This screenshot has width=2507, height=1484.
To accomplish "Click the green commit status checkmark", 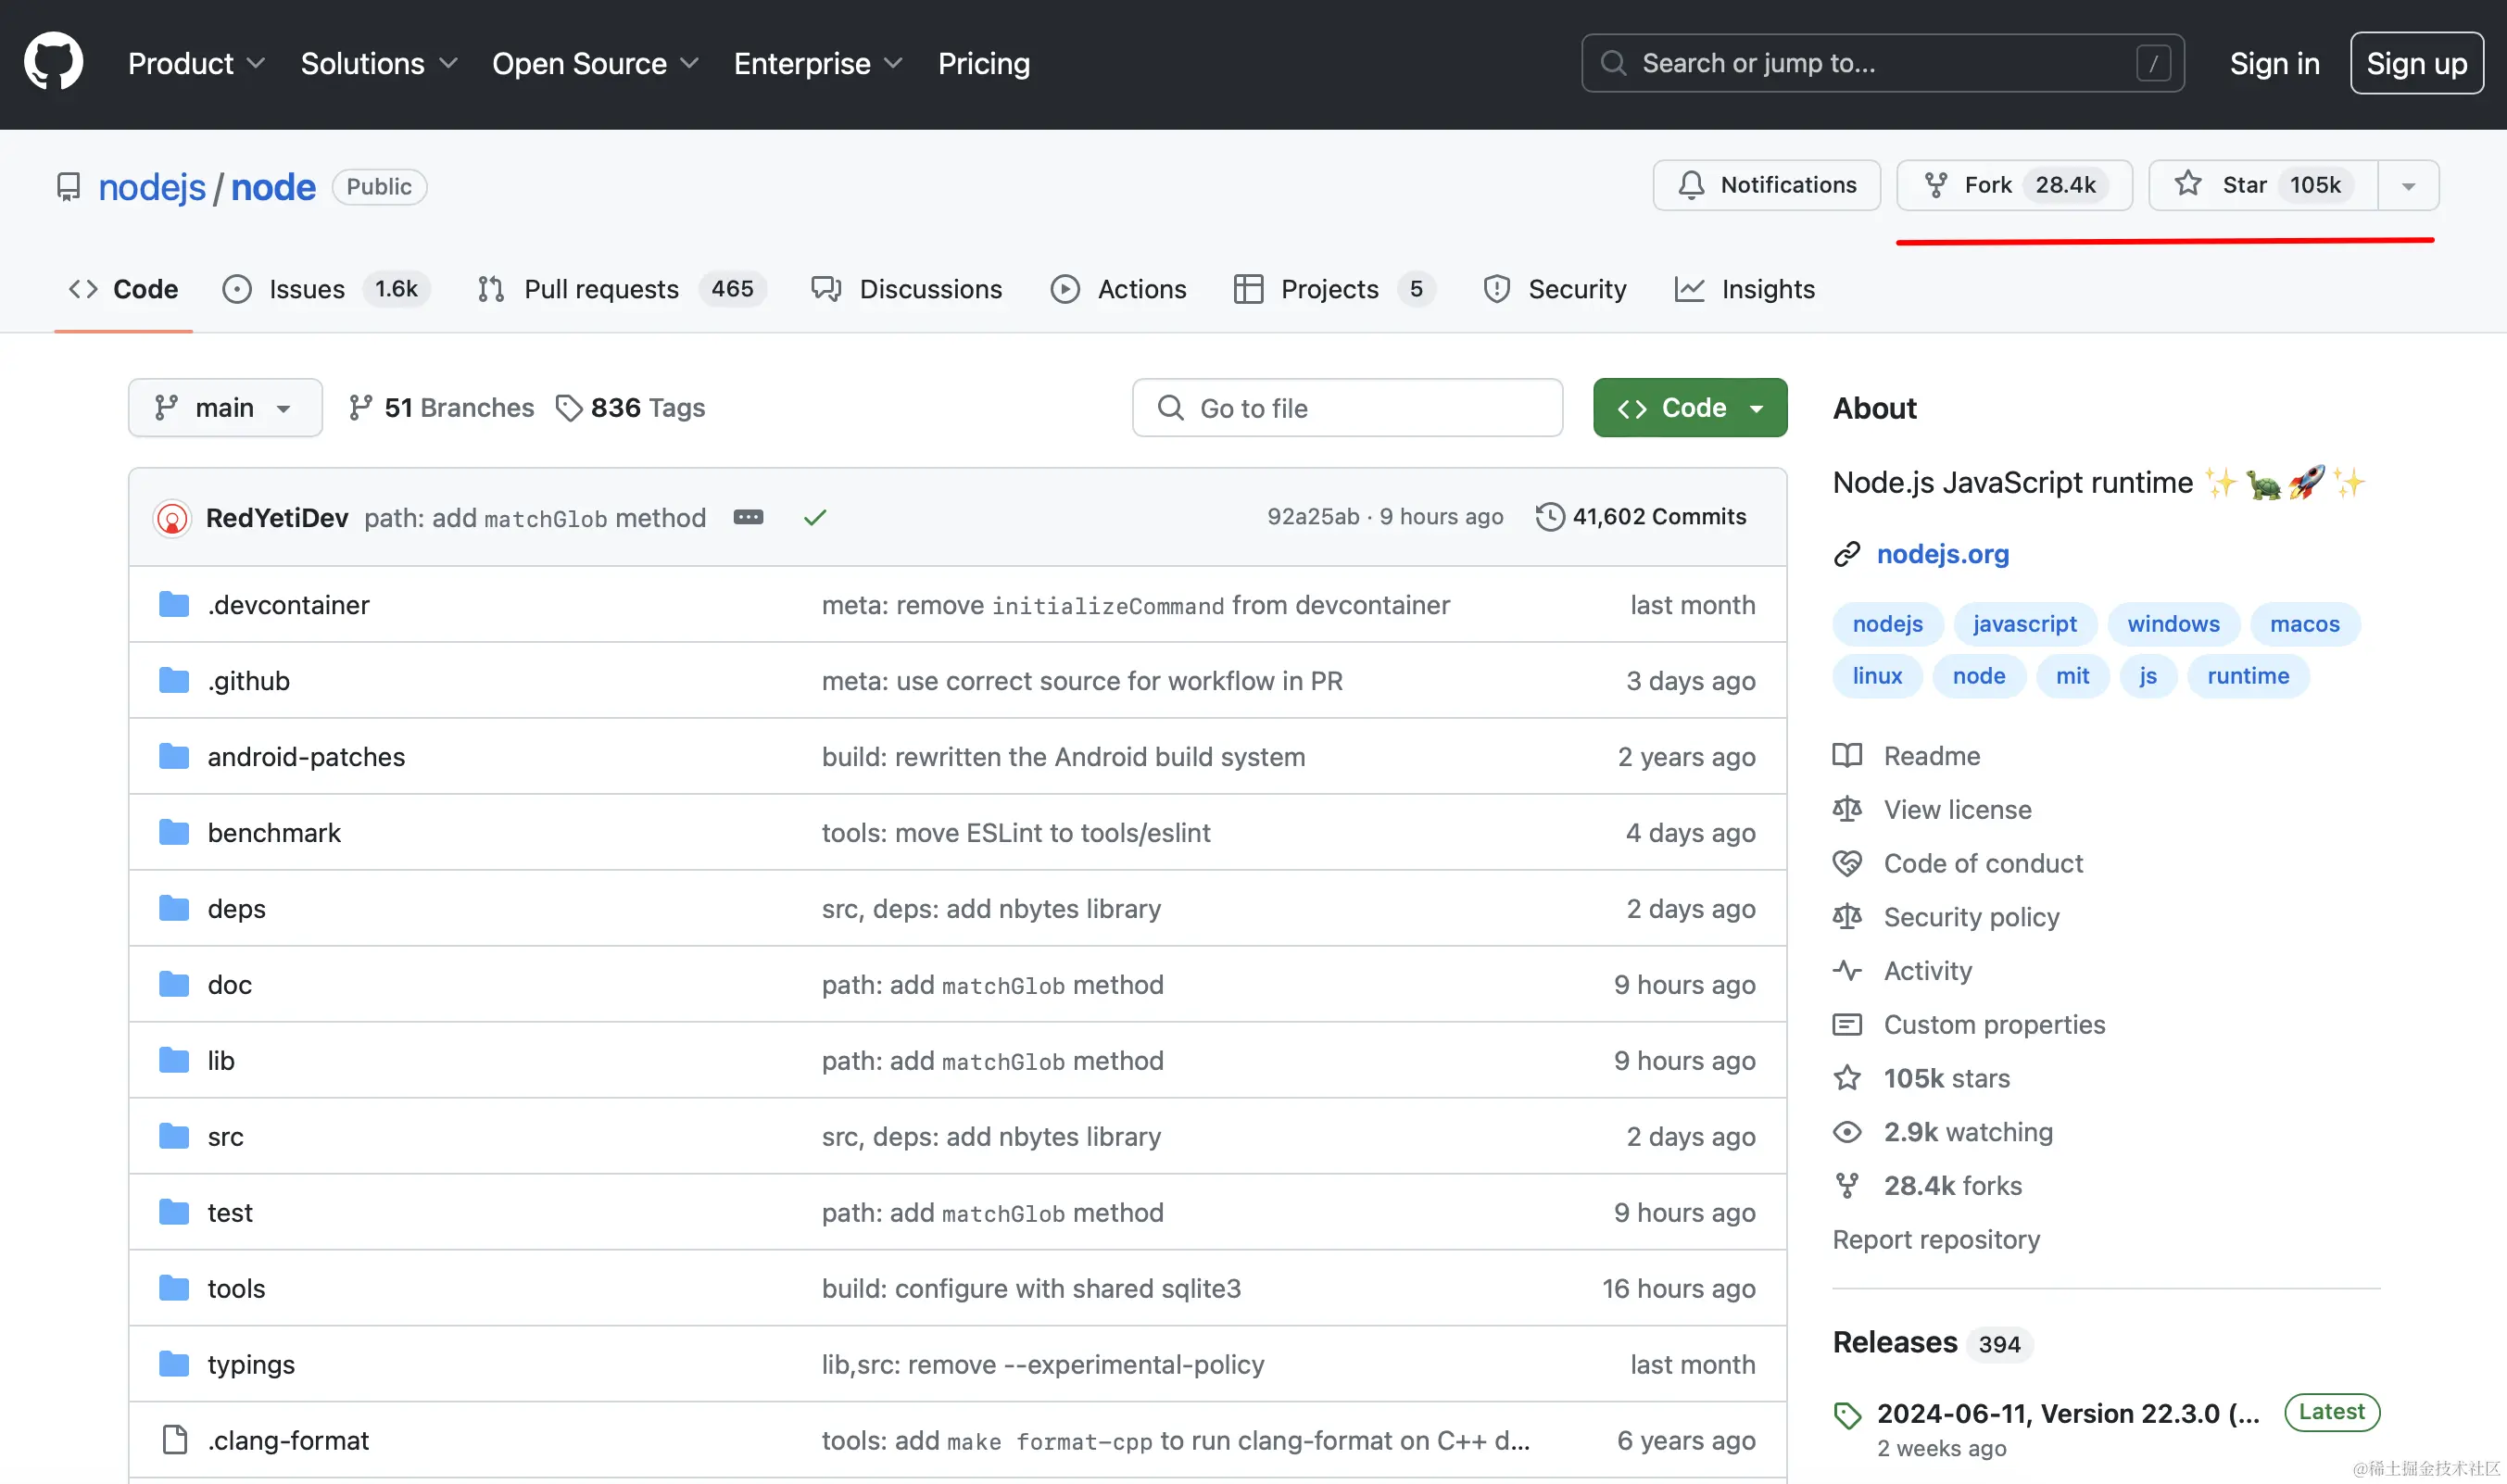I will 815,517.
